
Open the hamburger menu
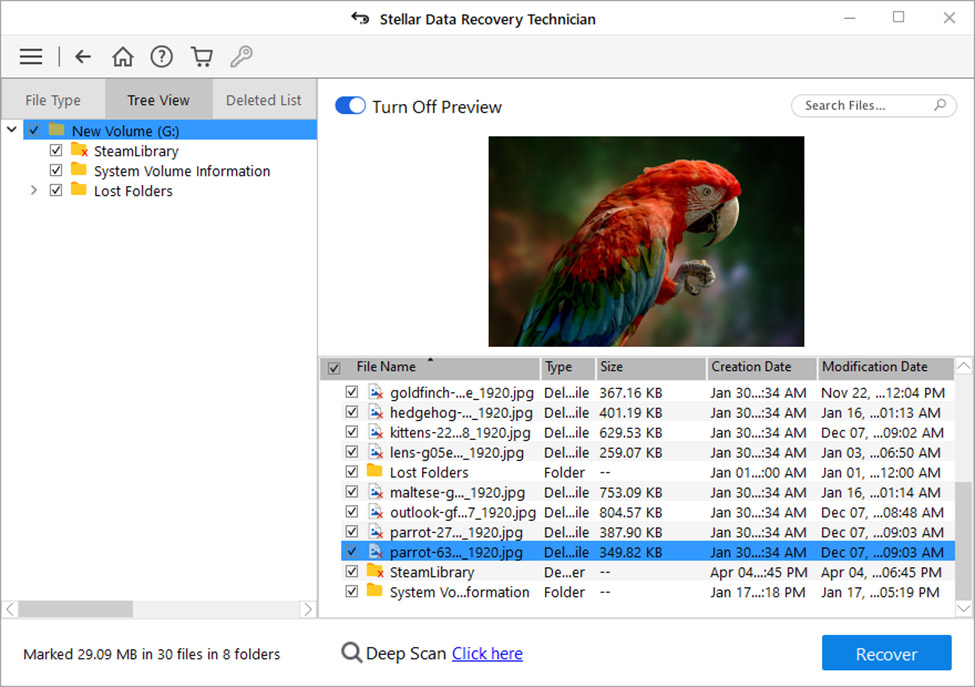coord(31,56)
